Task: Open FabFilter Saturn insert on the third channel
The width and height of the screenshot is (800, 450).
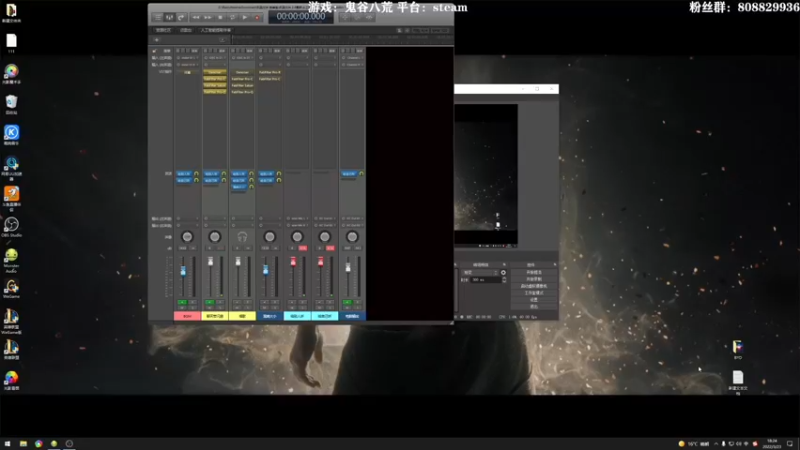Action: pyautogui.click(x=242, y=85)
